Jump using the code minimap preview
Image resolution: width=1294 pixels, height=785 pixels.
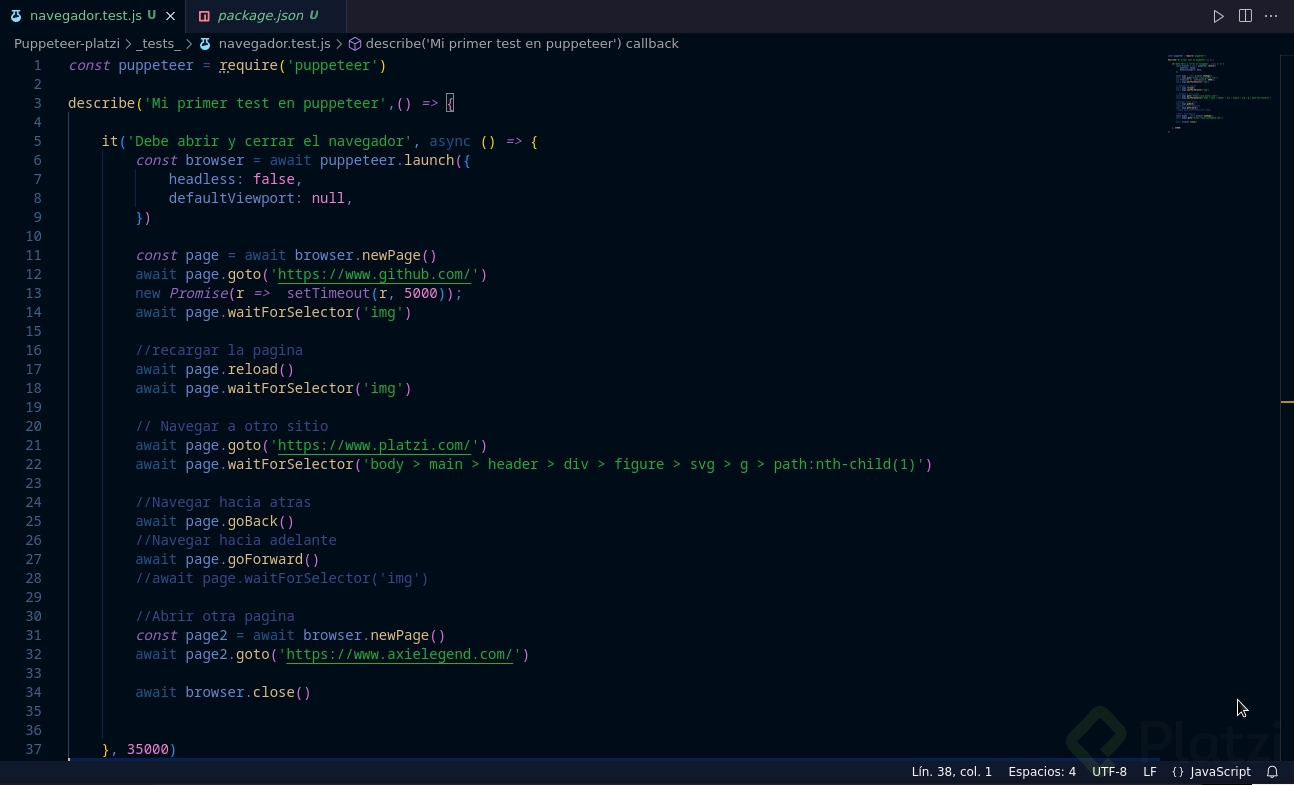[x=1220, y=92]
